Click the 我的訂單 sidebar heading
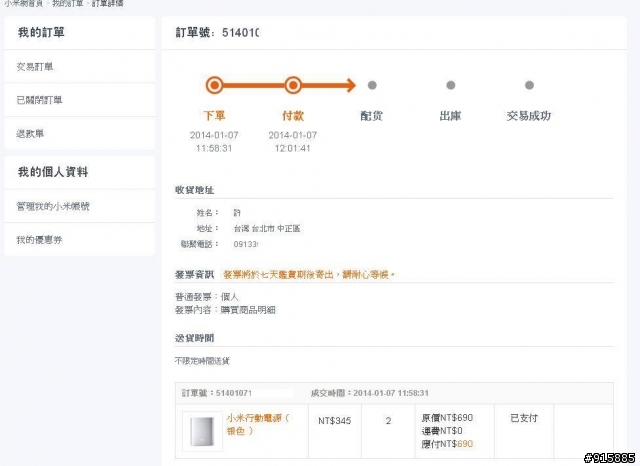Image resolution: width=640 pixels, height=466 pixels. [x=41, y=32]
